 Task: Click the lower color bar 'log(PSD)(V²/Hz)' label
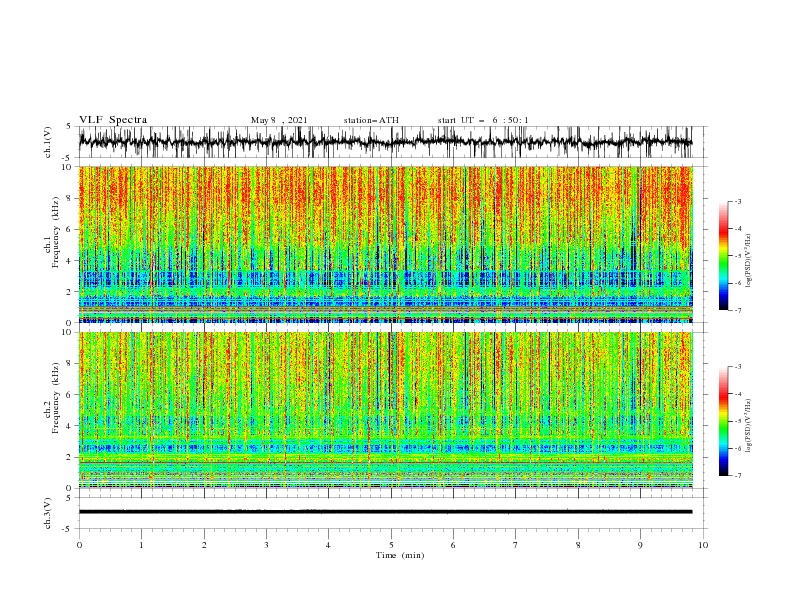[748, 426]
